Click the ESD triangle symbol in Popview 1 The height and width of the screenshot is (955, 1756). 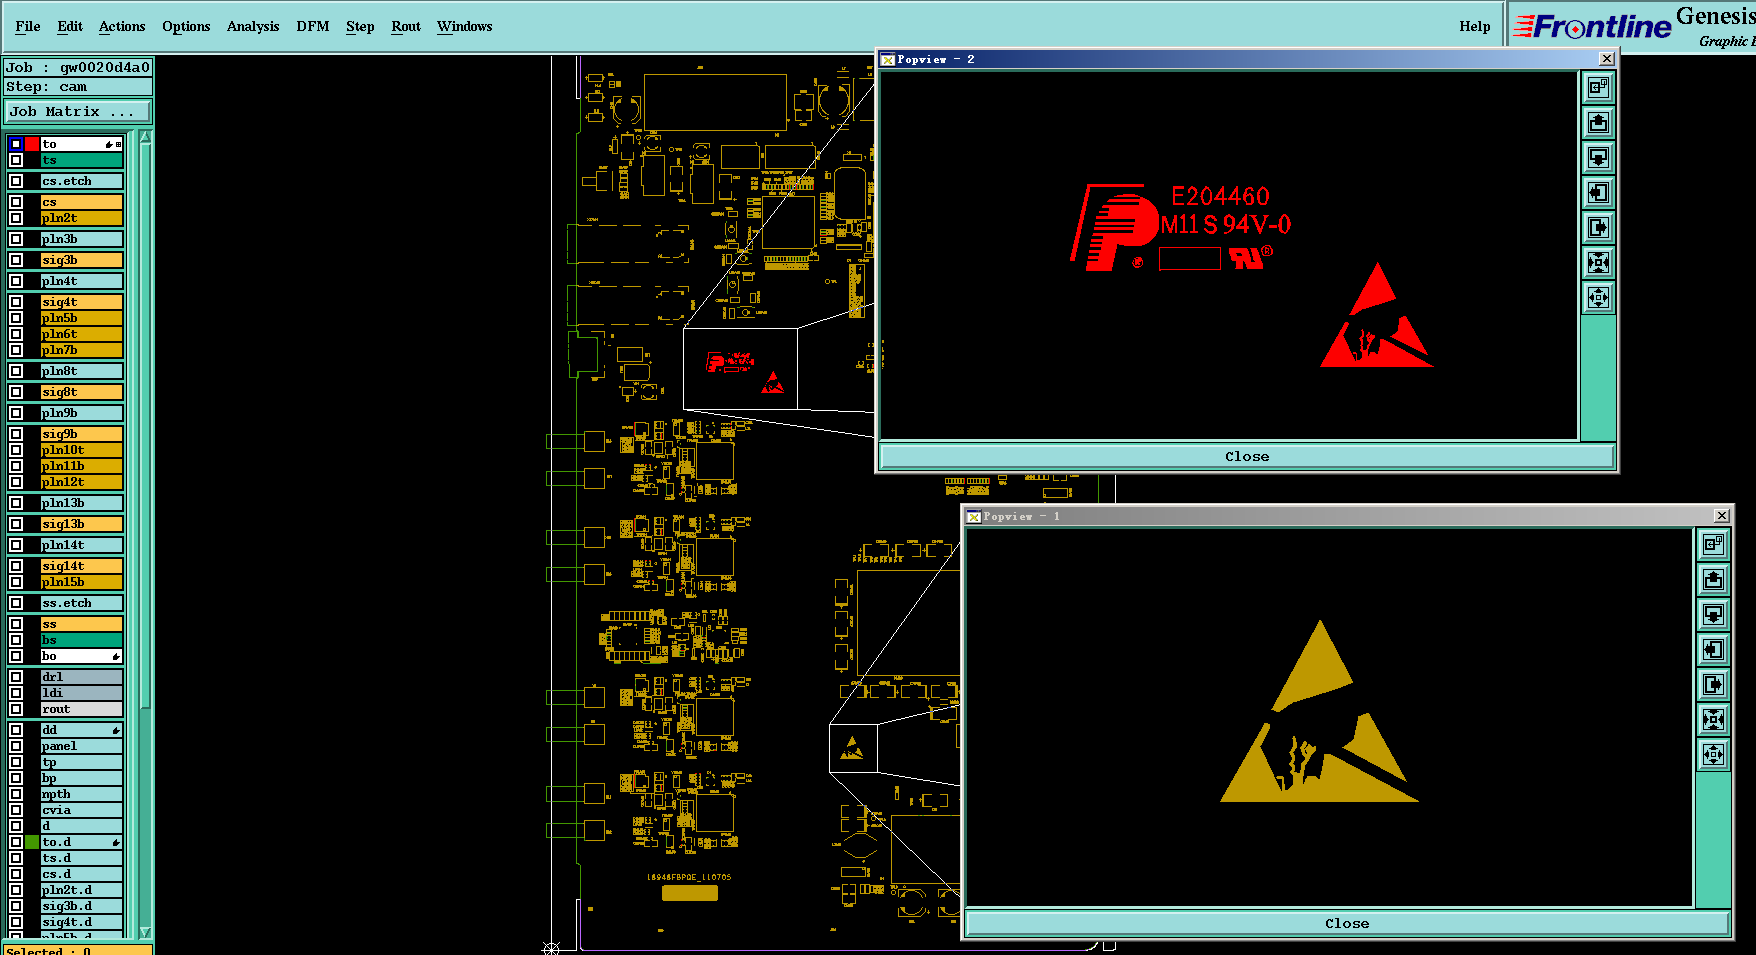[1318, 712]
